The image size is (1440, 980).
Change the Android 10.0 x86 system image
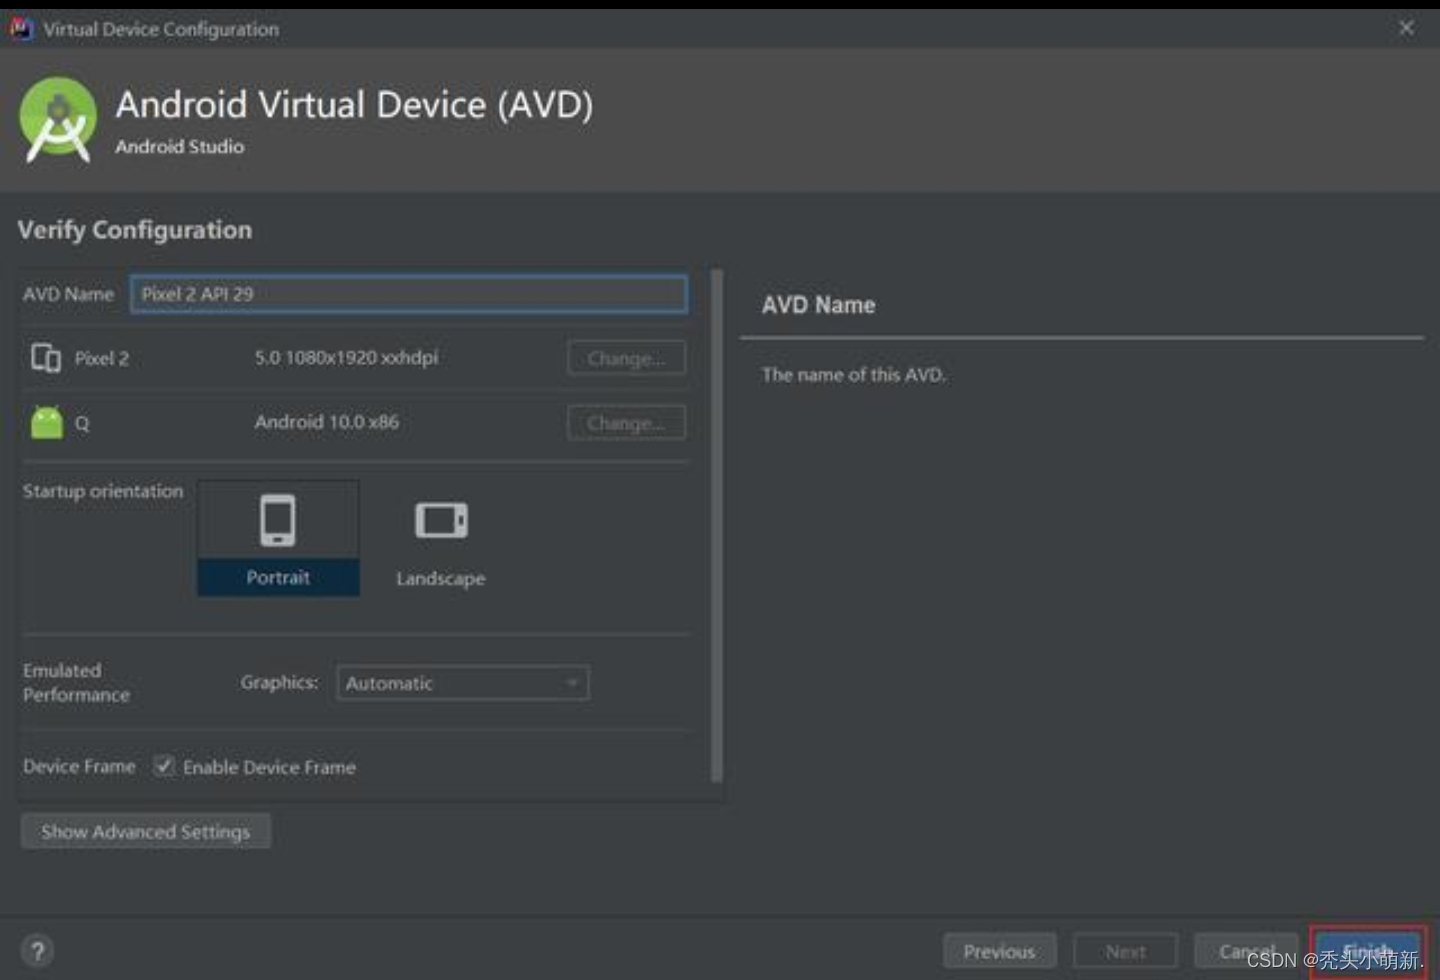[x=626, y=423]
